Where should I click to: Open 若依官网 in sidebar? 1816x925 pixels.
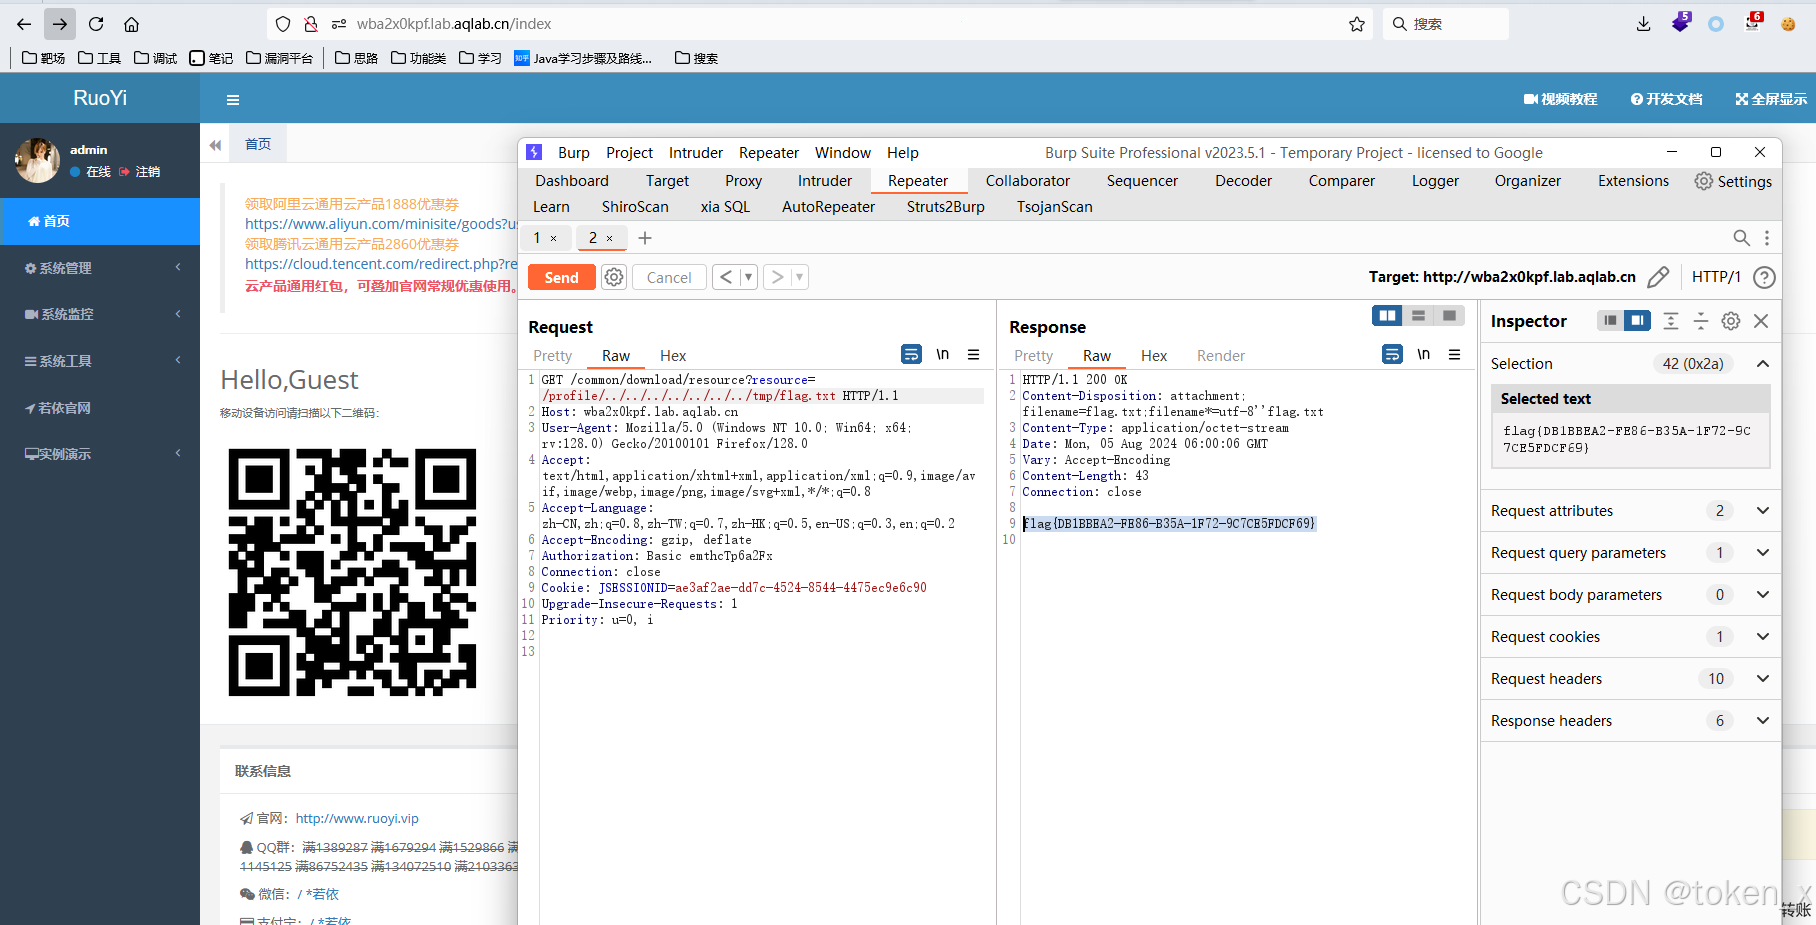click(x=100, y=408)
